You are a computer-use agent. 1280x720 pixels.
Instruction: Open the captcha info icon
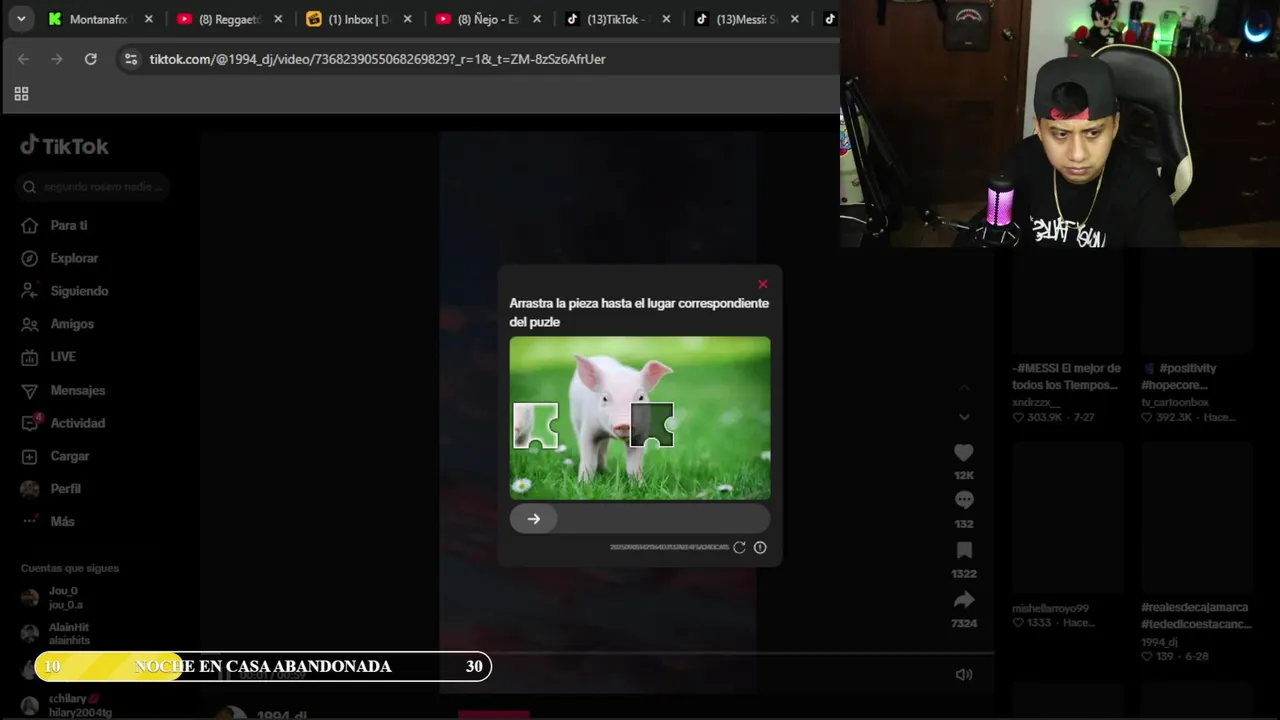tap(760, 547)
